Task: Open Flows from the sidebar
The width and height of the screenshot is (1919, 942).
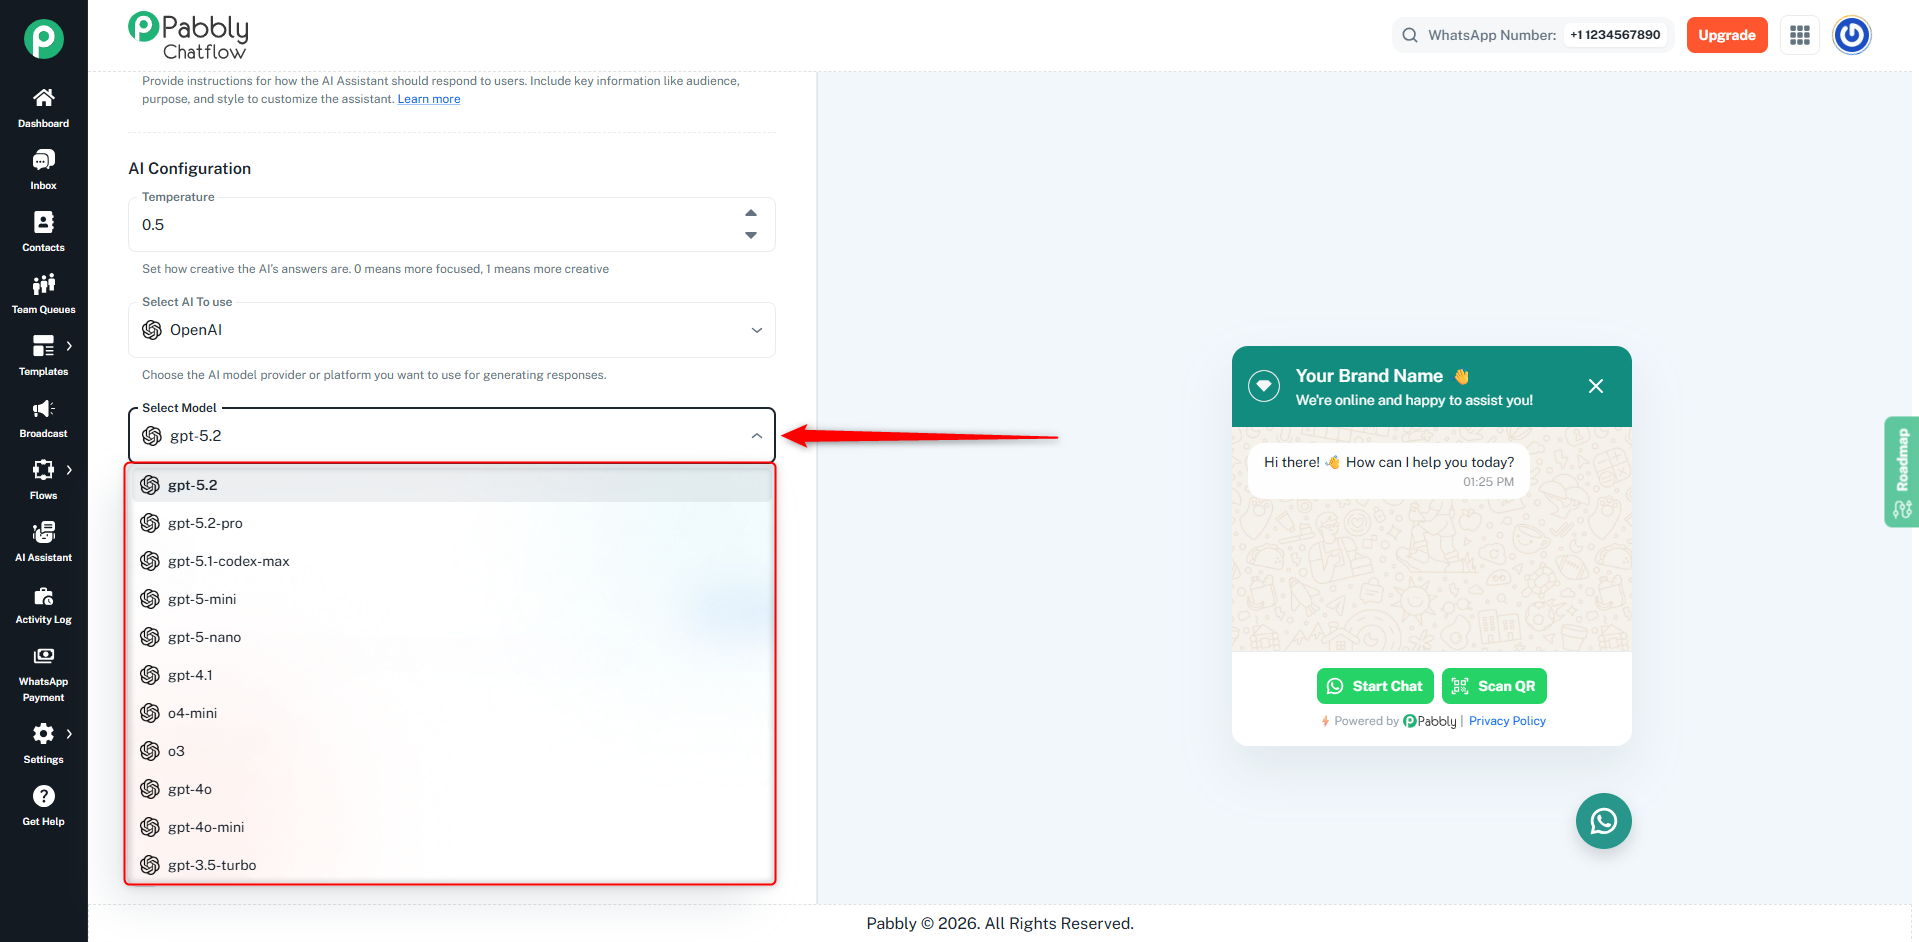Action: click(x=43, y=479)
